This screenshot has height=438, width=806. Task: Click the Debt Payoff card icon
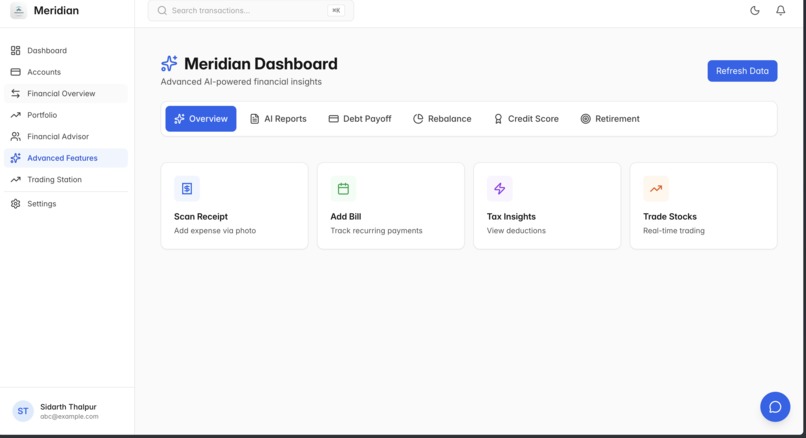[x=334, y=119]
